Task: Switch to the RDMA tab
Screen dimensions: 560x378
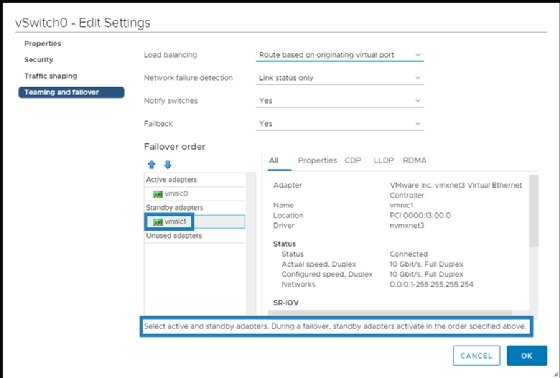Action: click(414, 160)
